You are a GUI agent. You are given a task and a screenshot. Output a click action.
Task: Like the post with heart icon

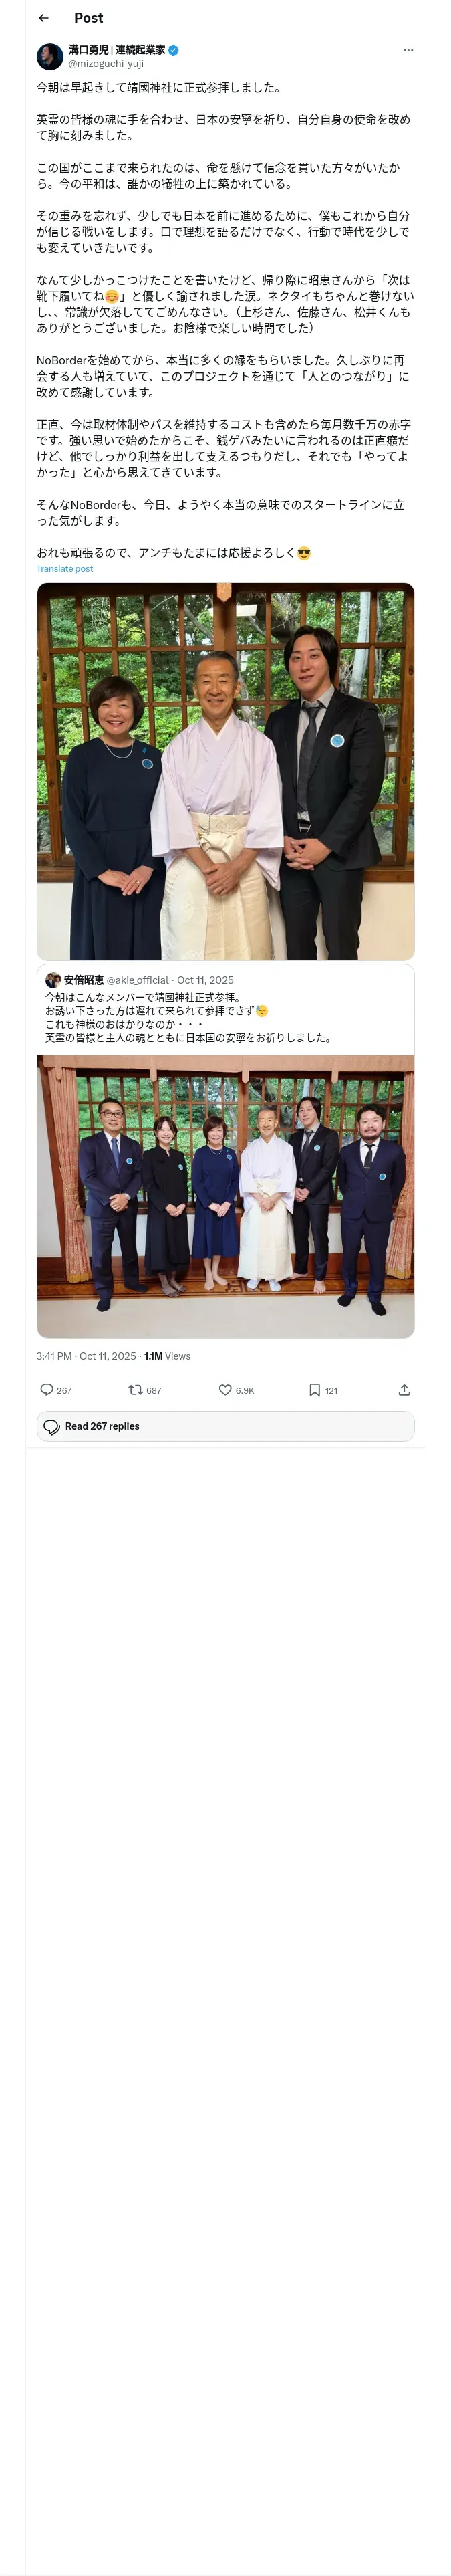[x=225, y=1389]
